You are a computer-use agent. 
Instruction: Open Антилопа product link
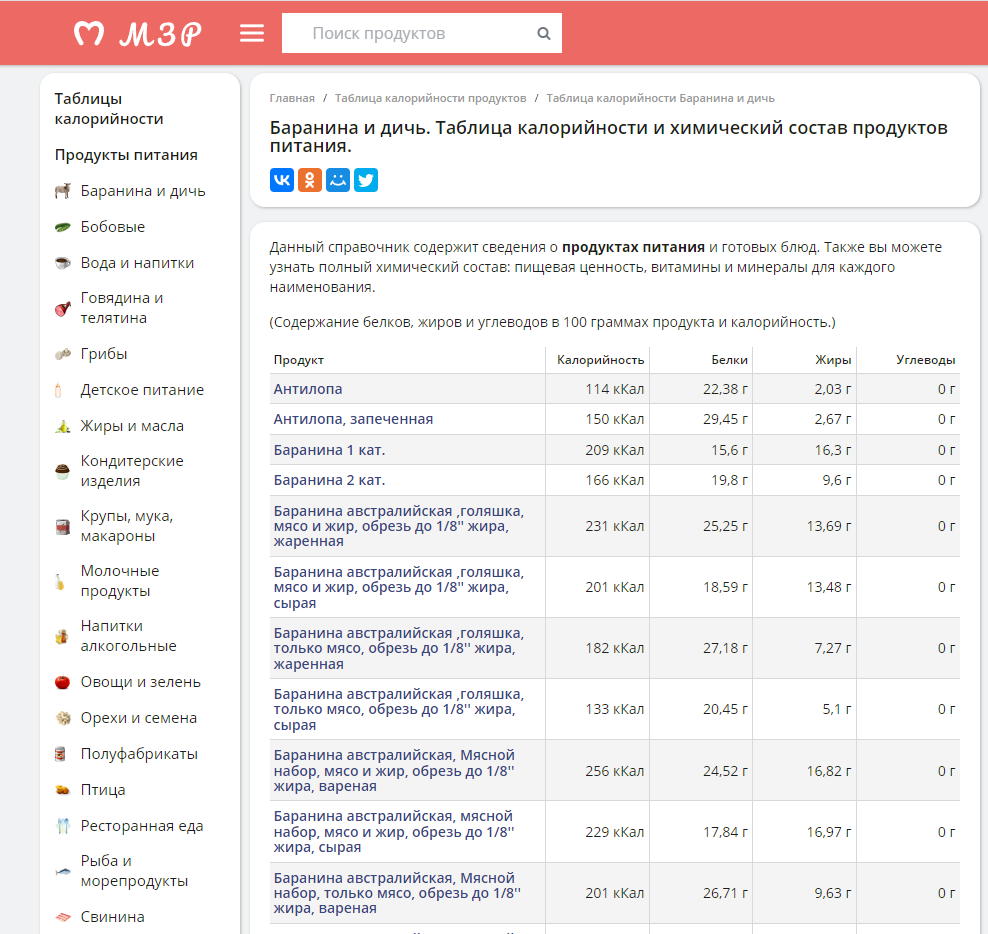[308, 389]
